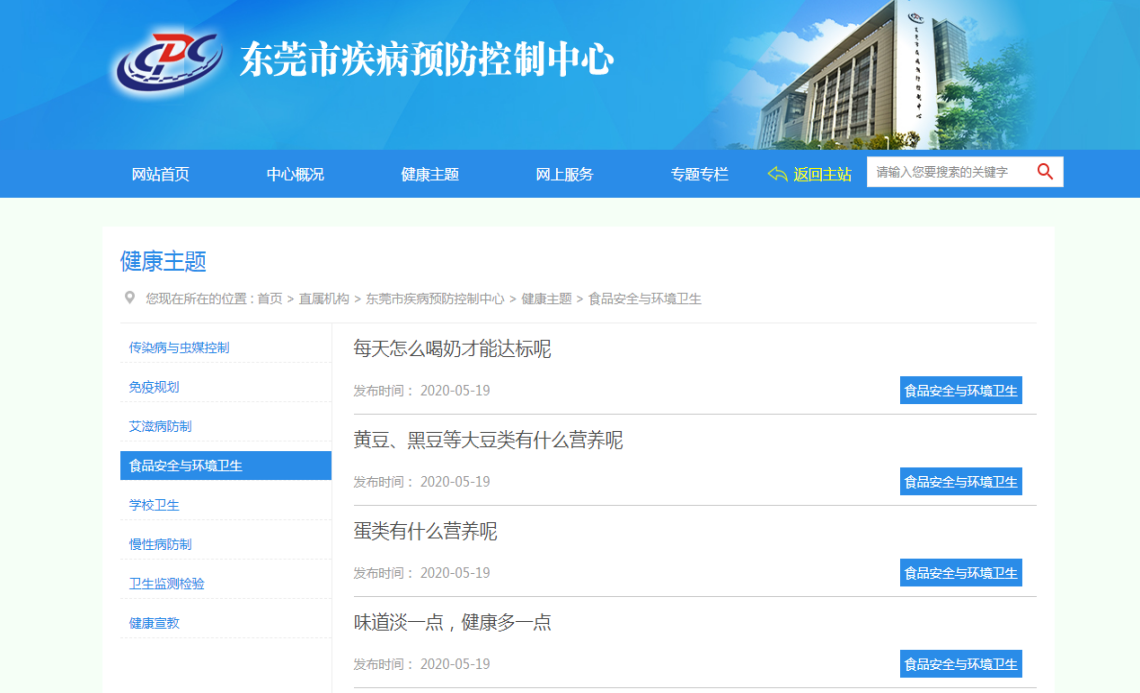Select 传染病与虫媒控制 in the sidebar
The image size is (1140, 693).
[179, 348]
